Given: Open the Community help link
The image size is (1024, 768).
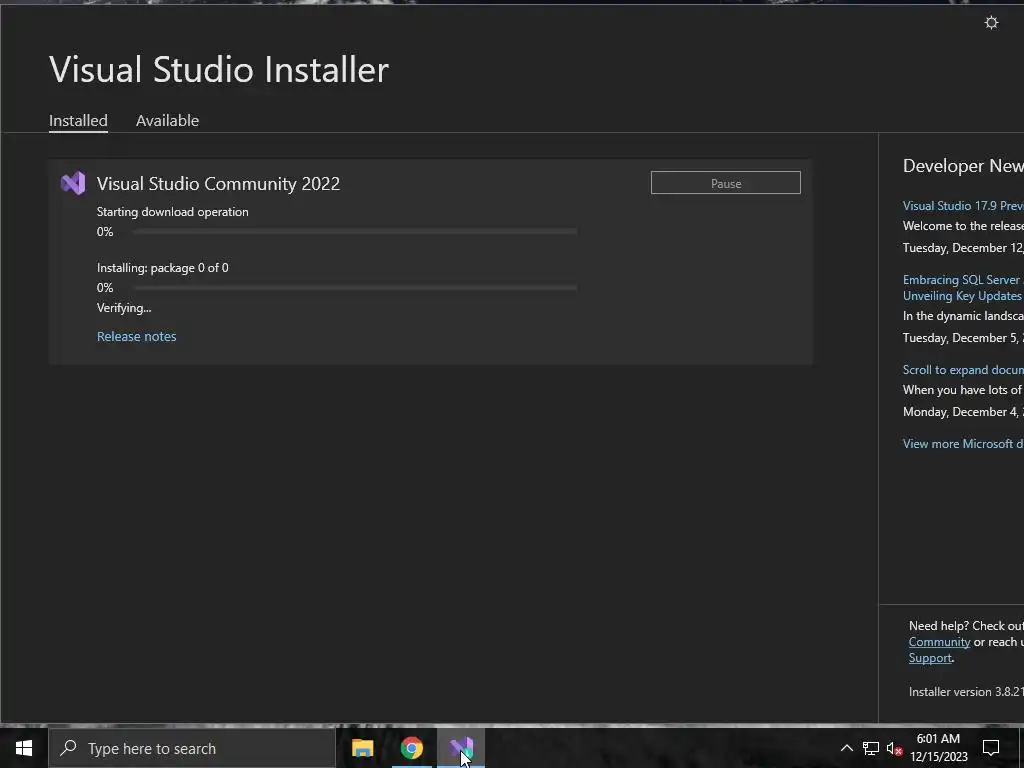Looking at the screenshot, I should click(x=939, y=642).
